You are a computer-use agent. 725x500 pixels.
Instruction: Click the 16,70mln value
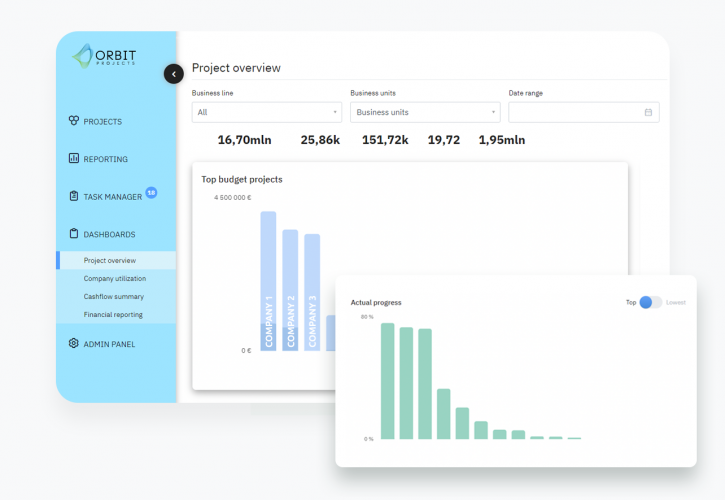tap(245, 140)
